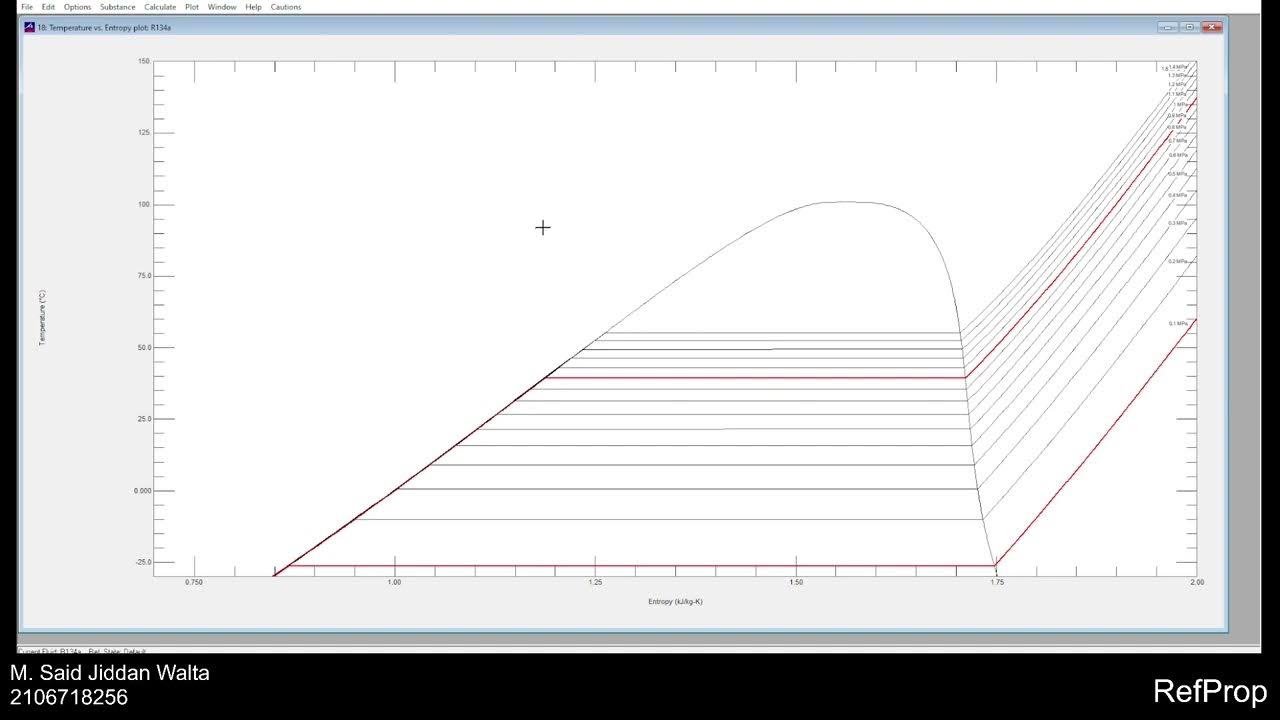Click the plot window title bar text
Viewport: 1280px width, 720px height.
[104, 28]
